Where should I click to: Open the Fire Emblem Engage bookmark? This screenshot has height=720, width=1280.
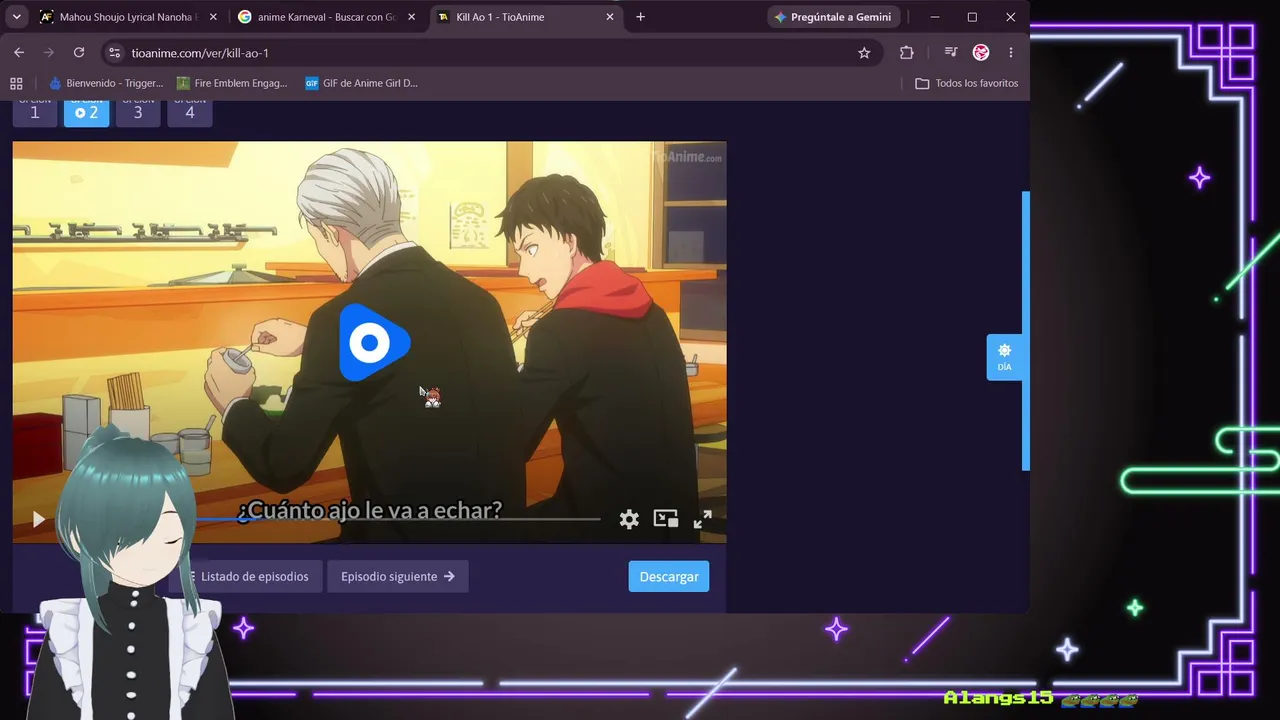tap(232, 83)
